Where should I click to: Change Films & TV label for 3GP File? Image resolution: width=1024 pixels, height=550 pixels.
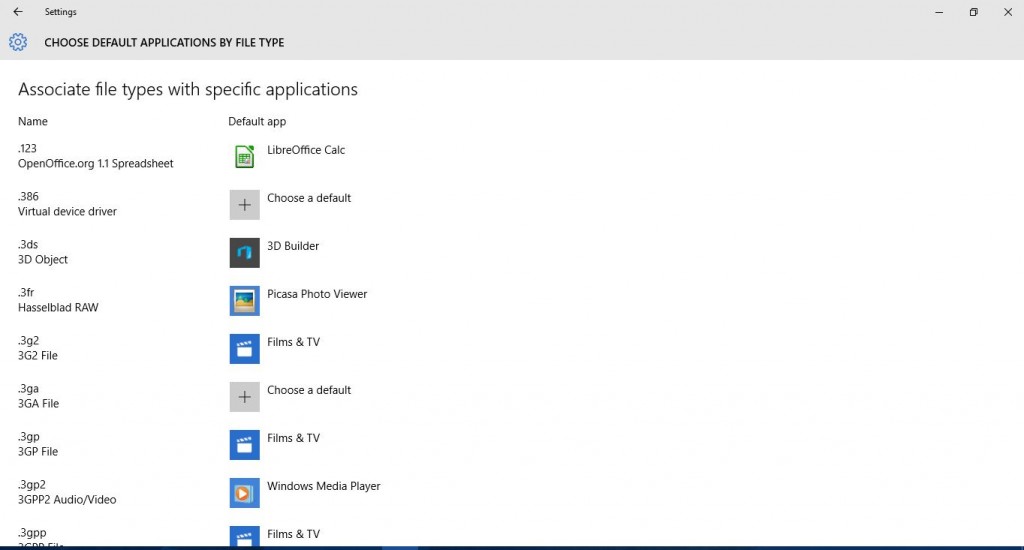[293, 438]
